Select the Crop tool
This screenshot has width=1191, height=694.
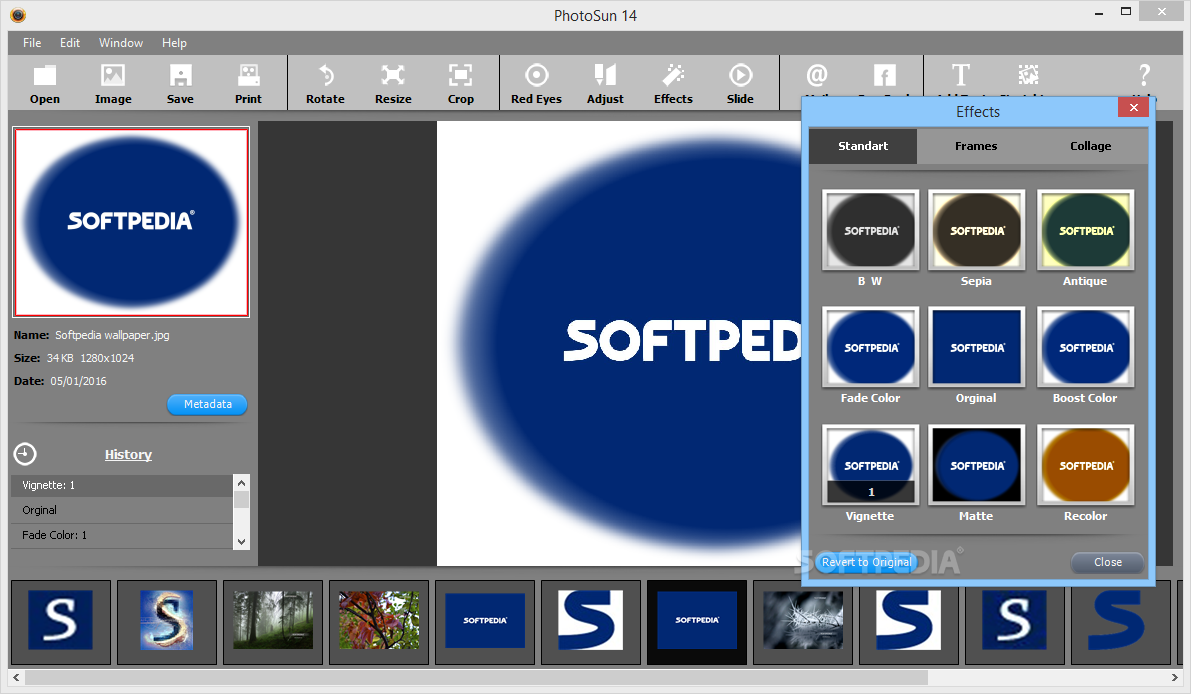click(460, 83)
